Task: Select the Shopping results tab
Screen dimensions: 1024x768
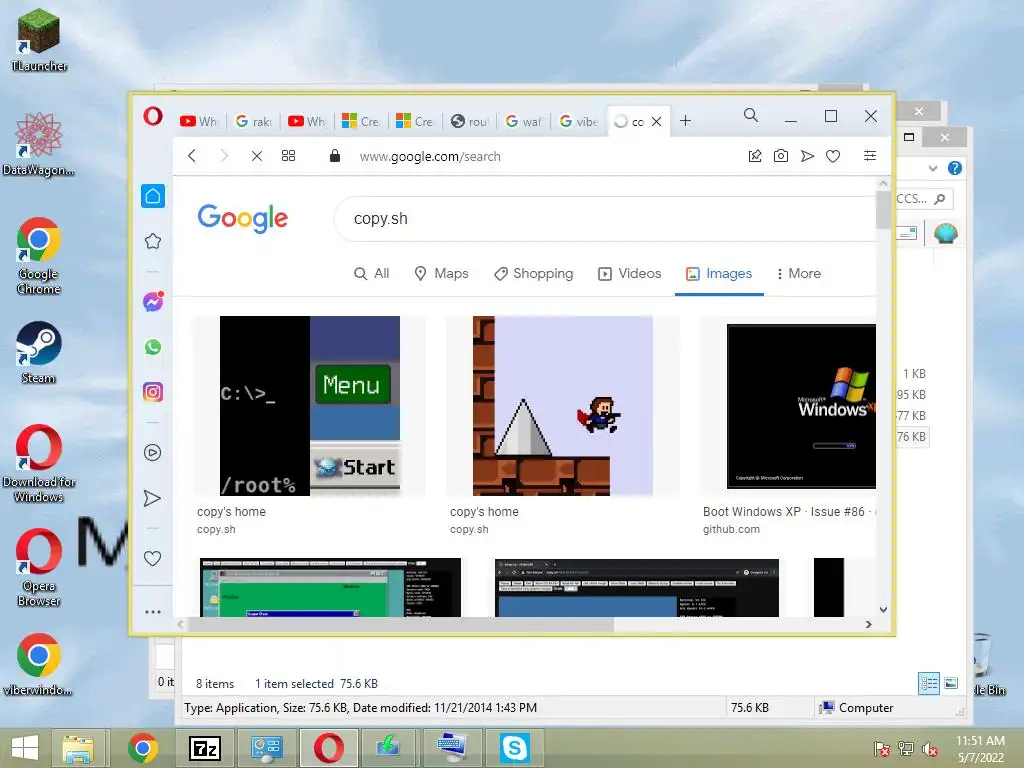Action: click(x=534, y=274)
